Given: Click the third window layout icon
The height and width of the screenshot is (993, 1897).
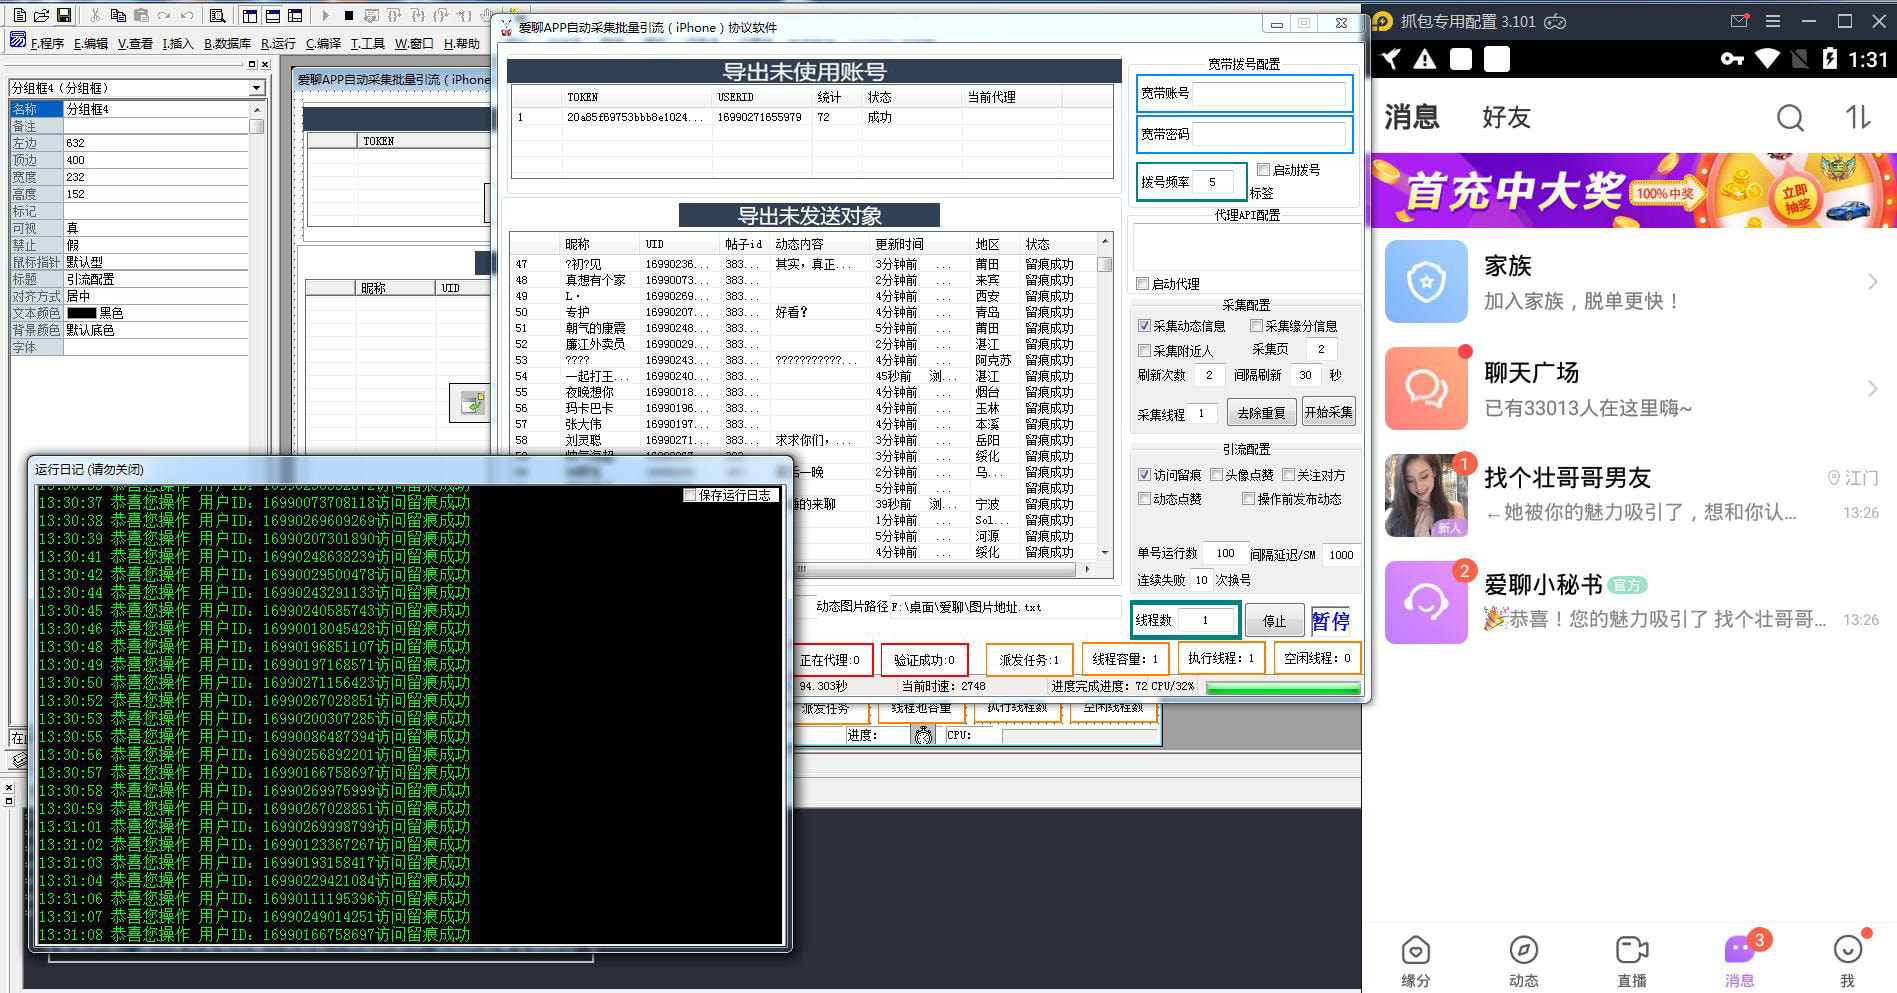Looking at the screenshot, I should (295, 15).
